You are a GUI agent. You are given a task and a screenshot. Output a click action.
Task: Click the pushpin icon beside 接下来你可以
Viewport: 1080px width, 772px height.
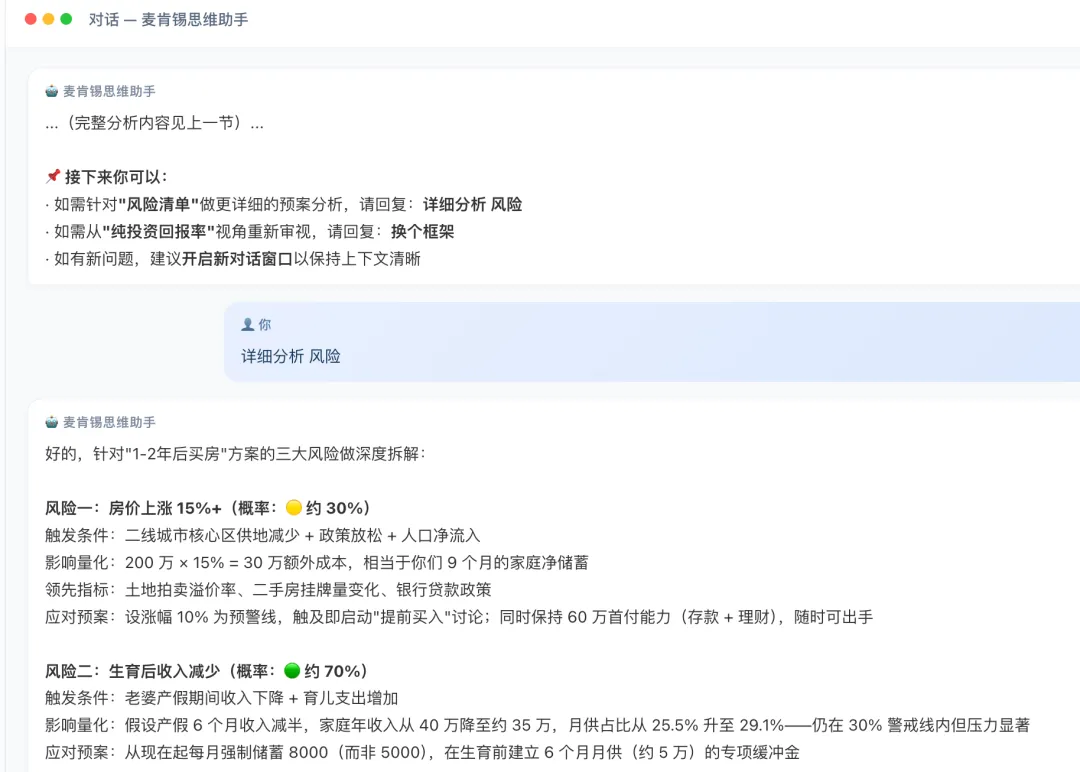52,176
